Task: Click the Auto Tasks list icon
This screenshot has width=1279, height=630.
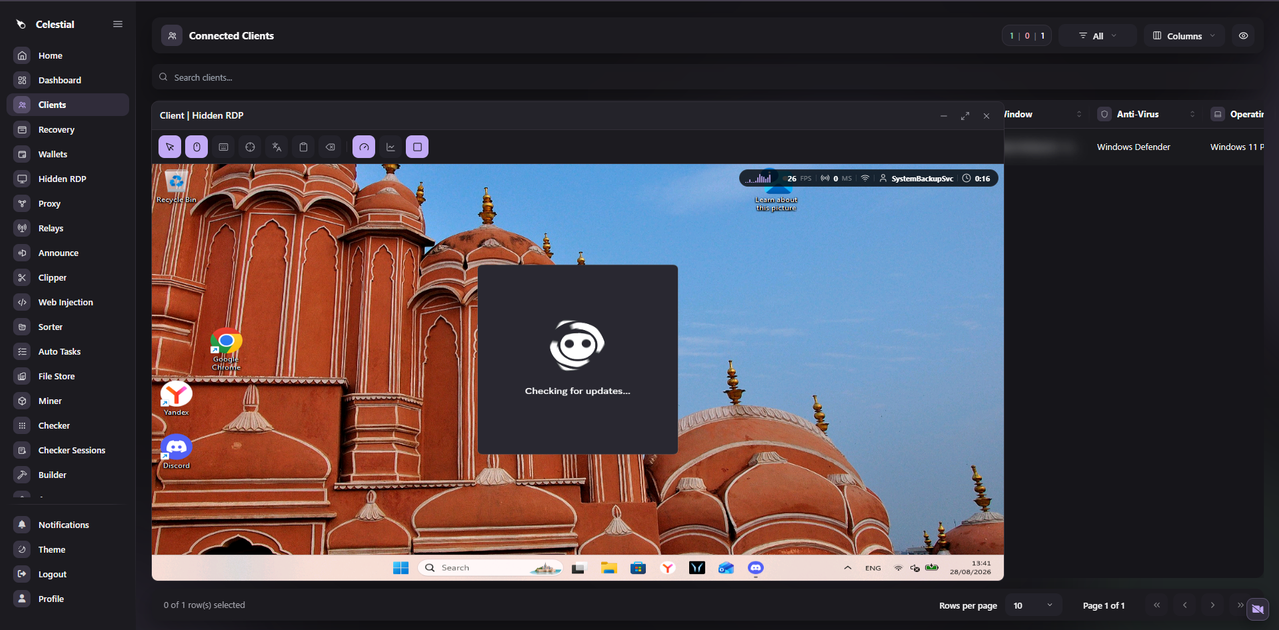Action: point(22,352)
